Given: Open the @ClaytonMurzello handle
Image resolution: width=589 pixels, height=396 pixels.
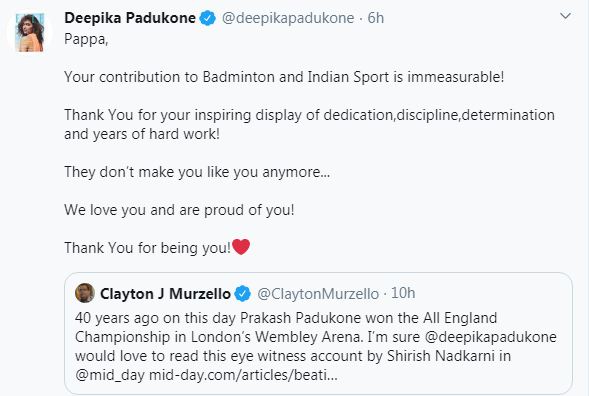Looking at the screenshot, I should (x=318, y=294).
